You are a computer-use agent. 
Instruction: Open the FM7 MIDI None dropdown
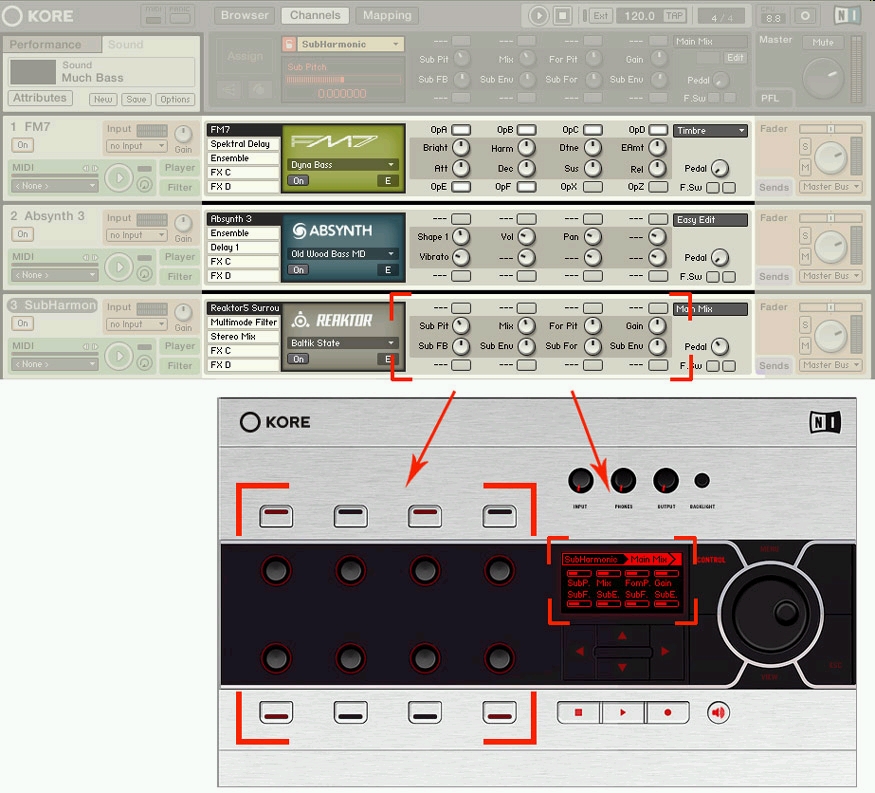(x=55, y=186)
